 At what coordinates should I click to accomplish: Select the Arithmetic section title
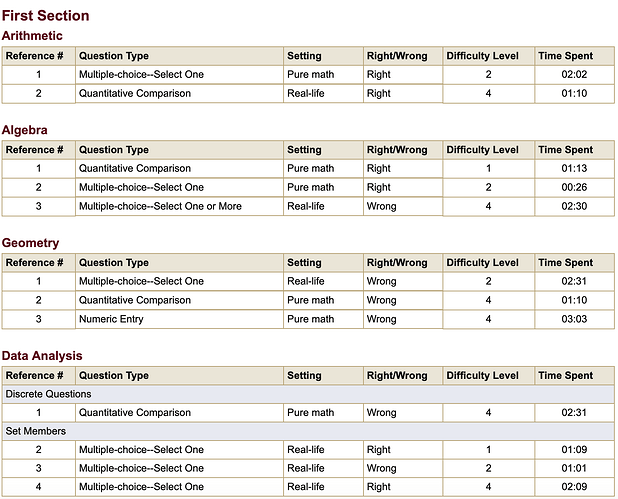tap(32, 36)
